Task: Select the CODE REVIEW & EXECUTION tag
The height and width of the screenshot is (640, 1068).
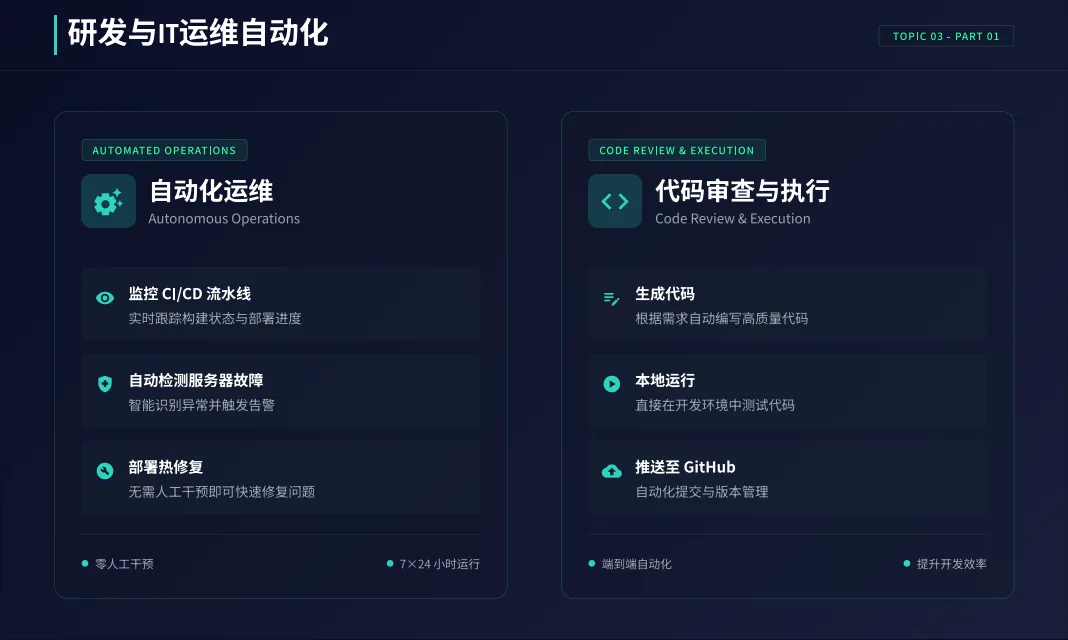Action: [x=676, y=150]
